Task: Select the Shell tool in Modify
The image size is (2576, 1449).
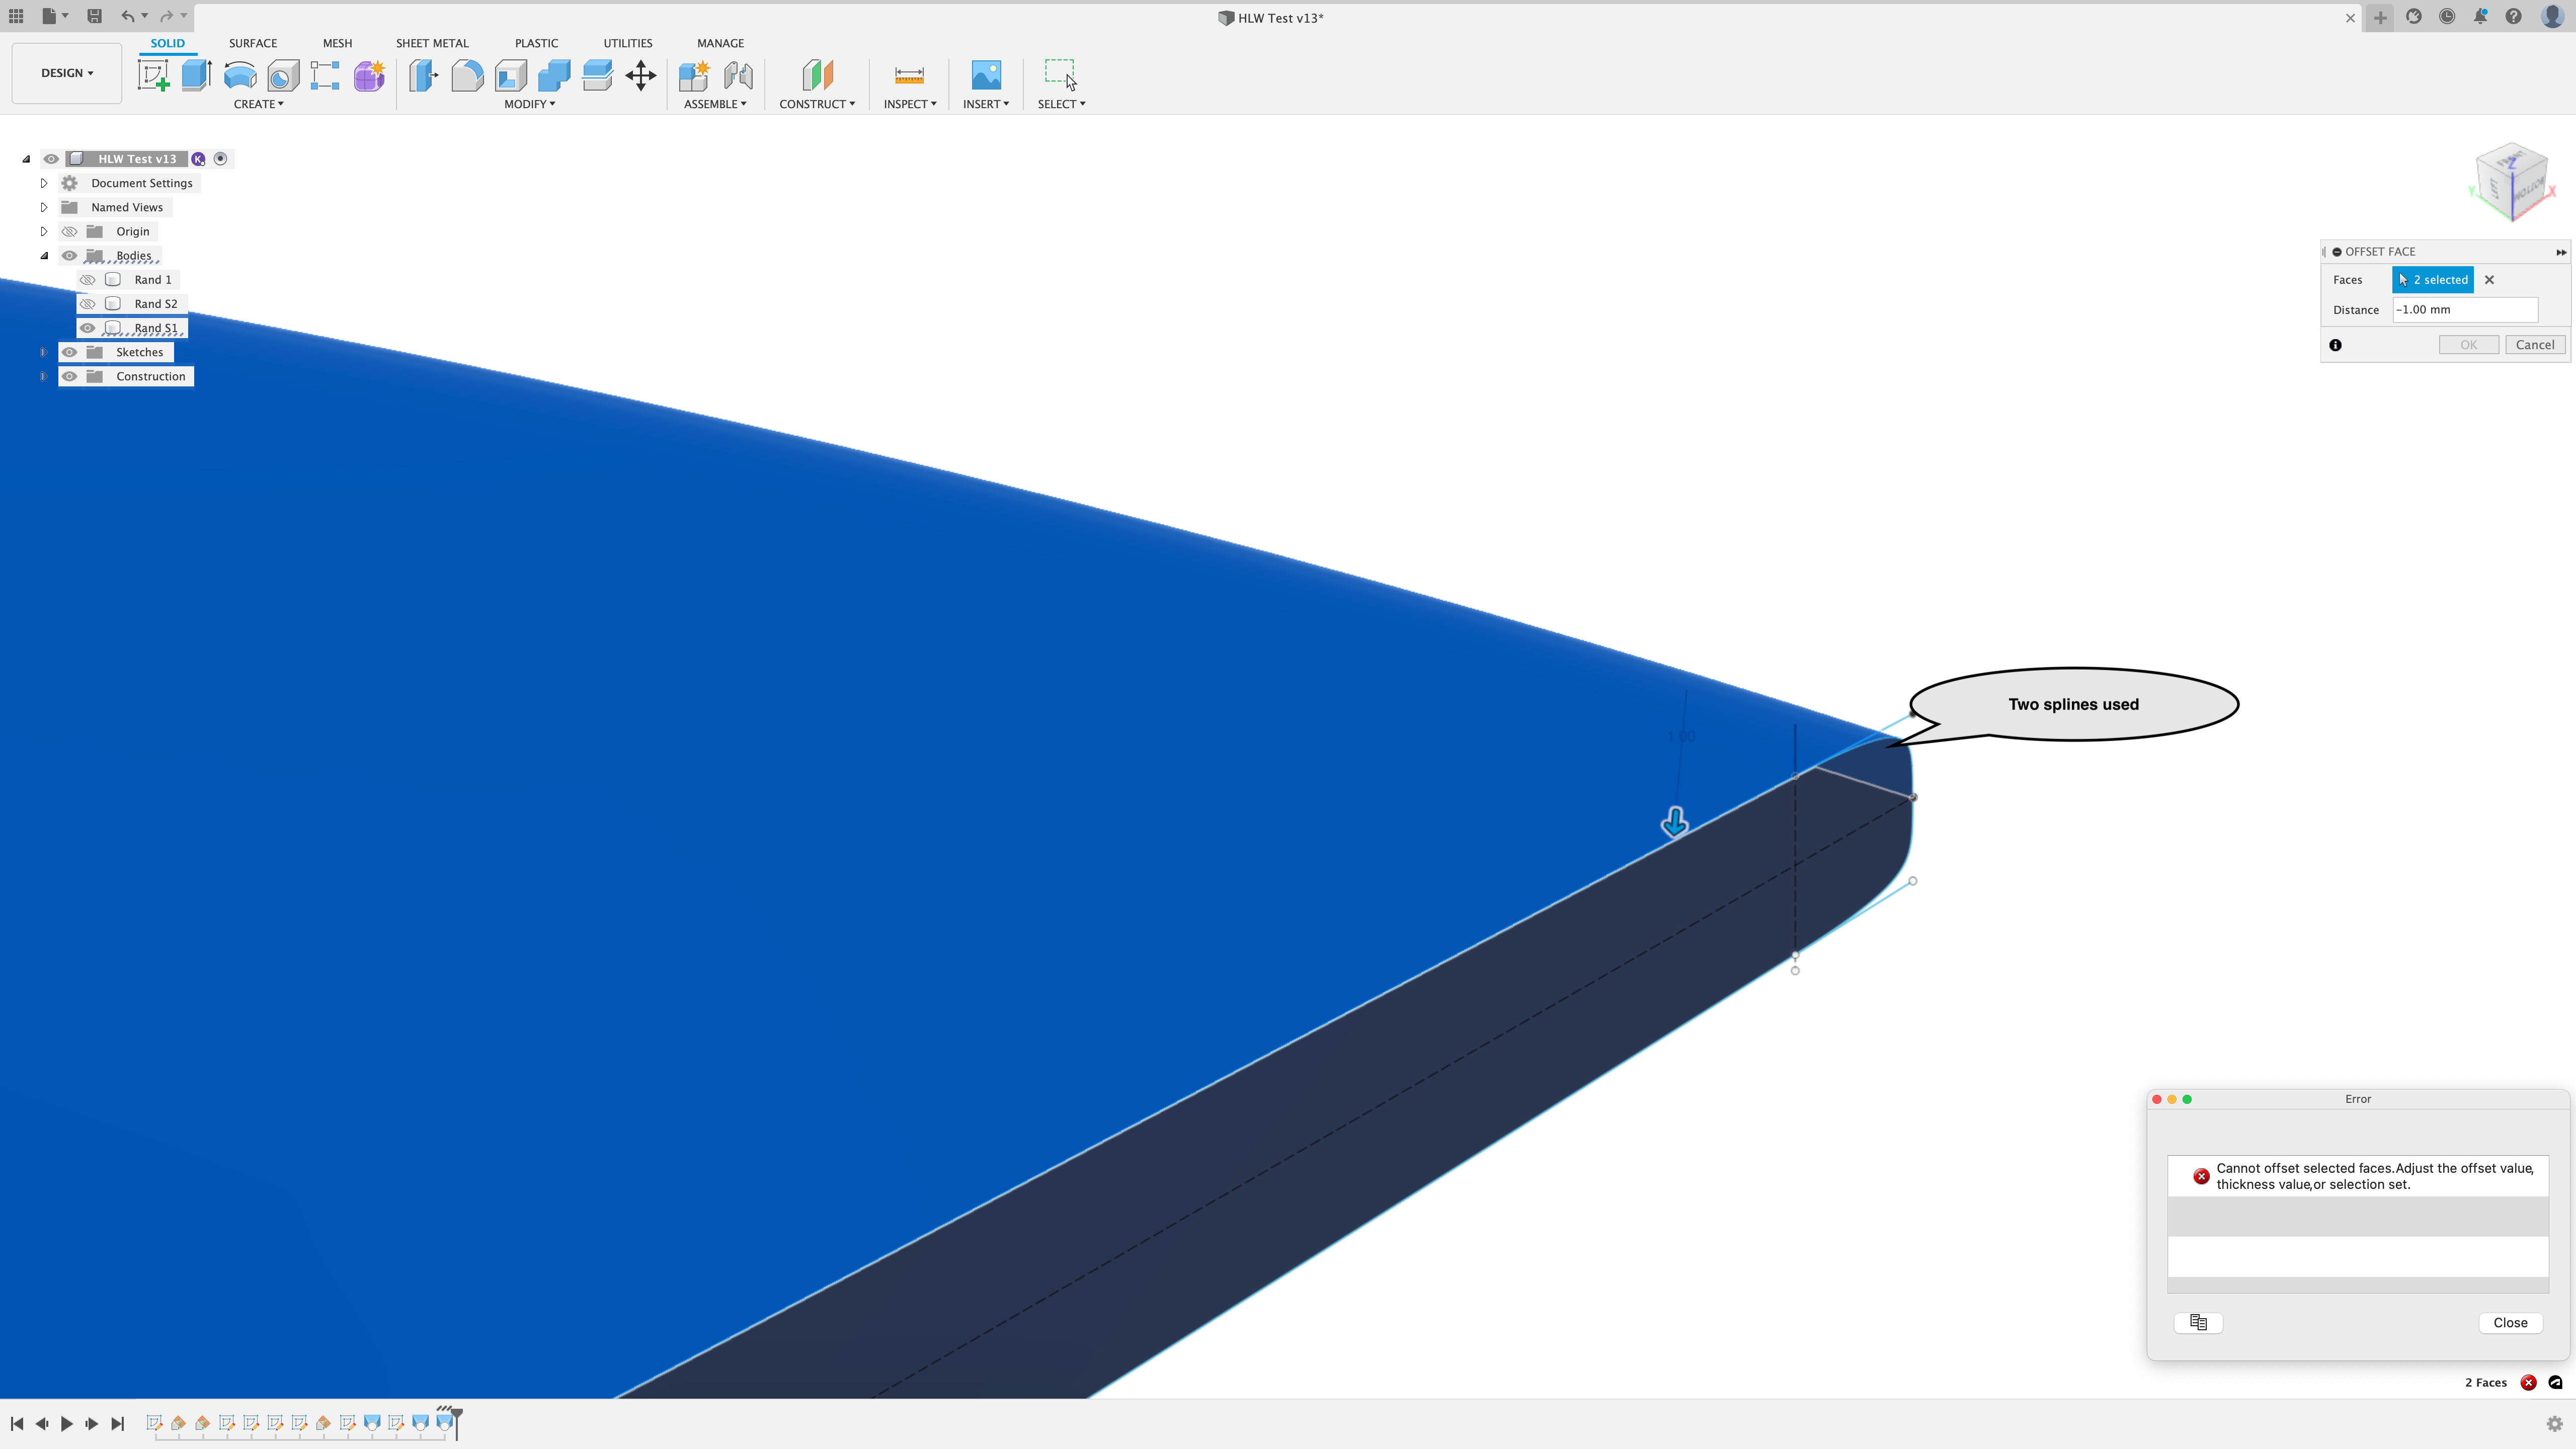Action: click(x=510, y=76)
